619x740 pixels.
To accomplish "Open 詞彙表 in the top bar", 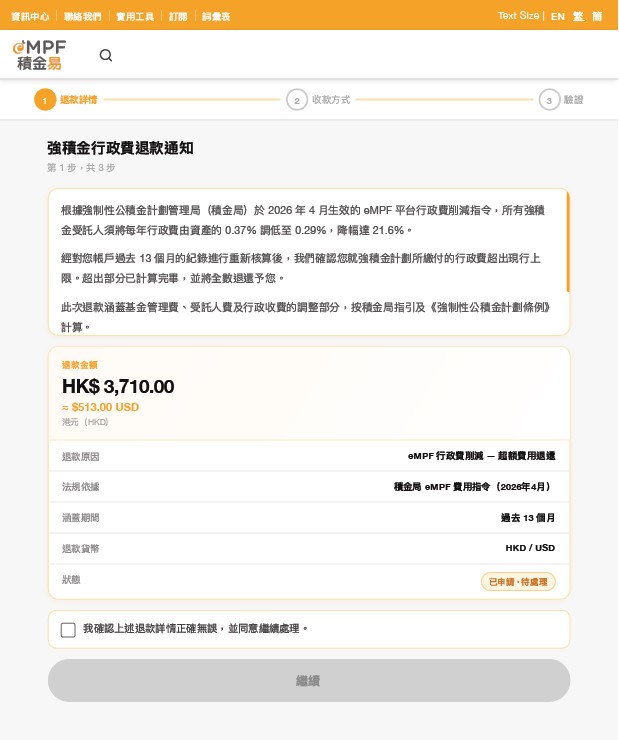I will pos(216,17).
